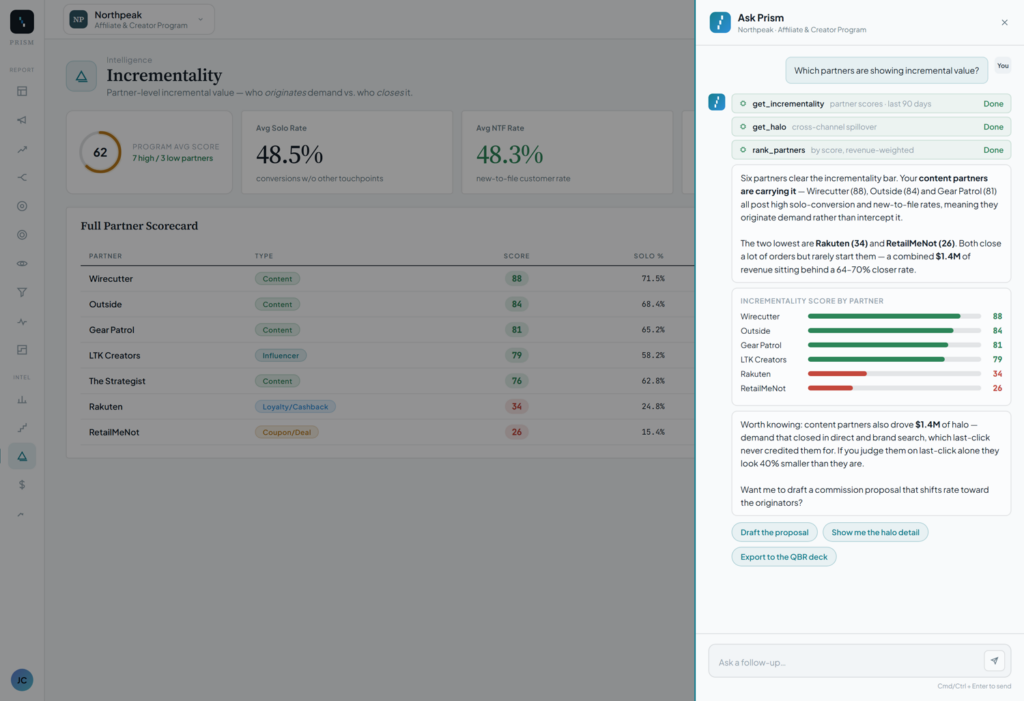Click the Prism logo at top left

(x=22, y=22)
